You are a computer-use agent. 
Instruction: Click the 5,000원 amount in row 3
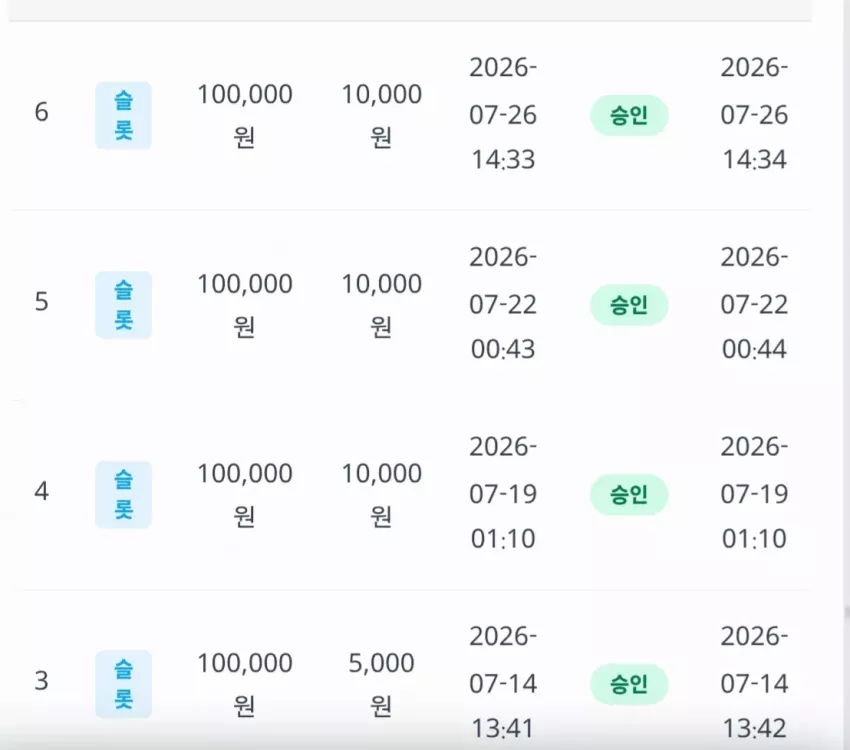[381, 684]
